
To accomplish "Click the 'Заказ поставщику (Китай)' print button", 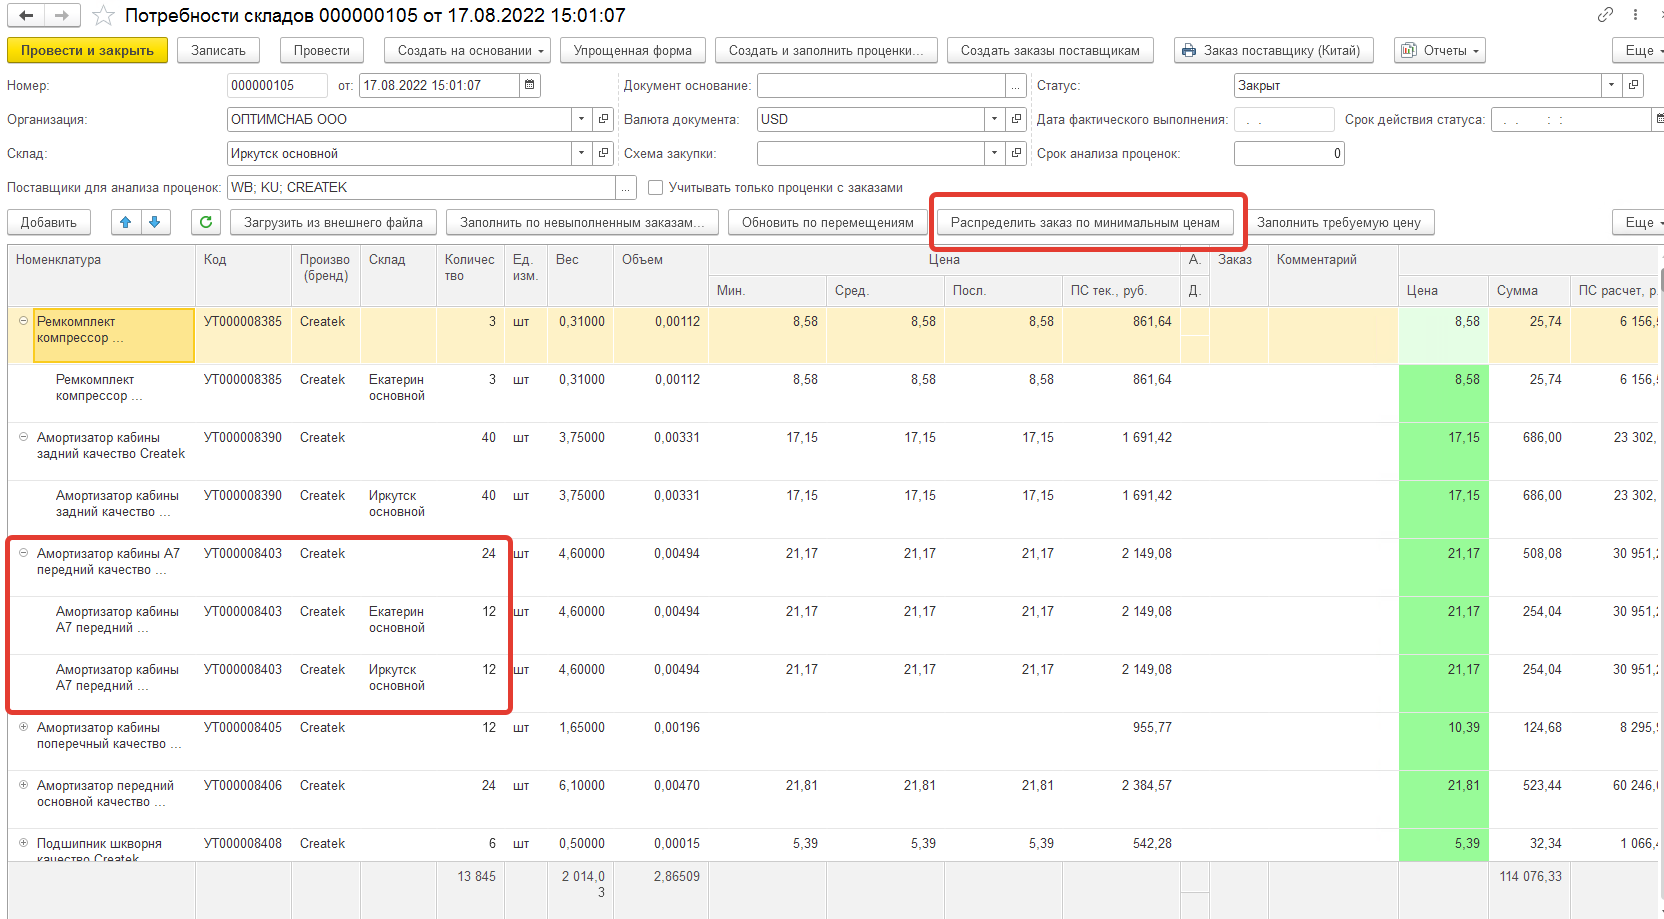I will click(x=1272, y=50).
